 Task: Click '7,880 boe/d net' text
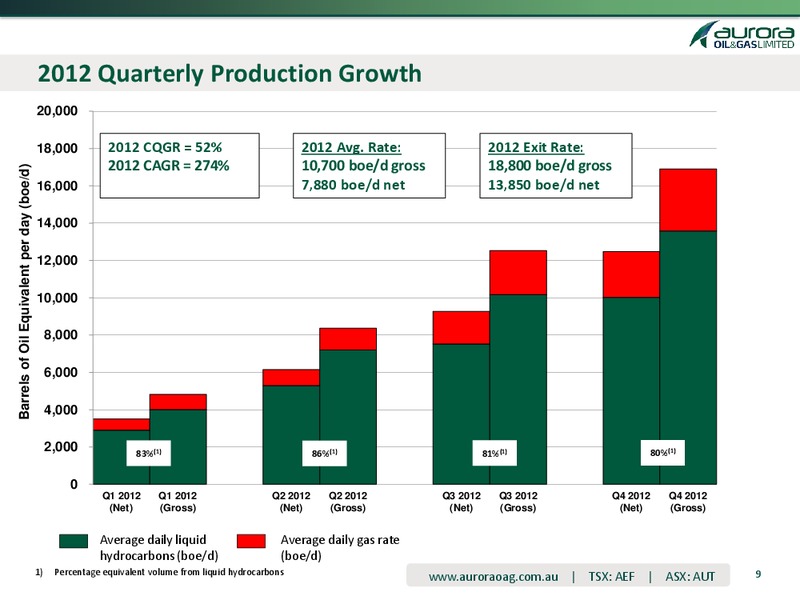tap(353, 185)
